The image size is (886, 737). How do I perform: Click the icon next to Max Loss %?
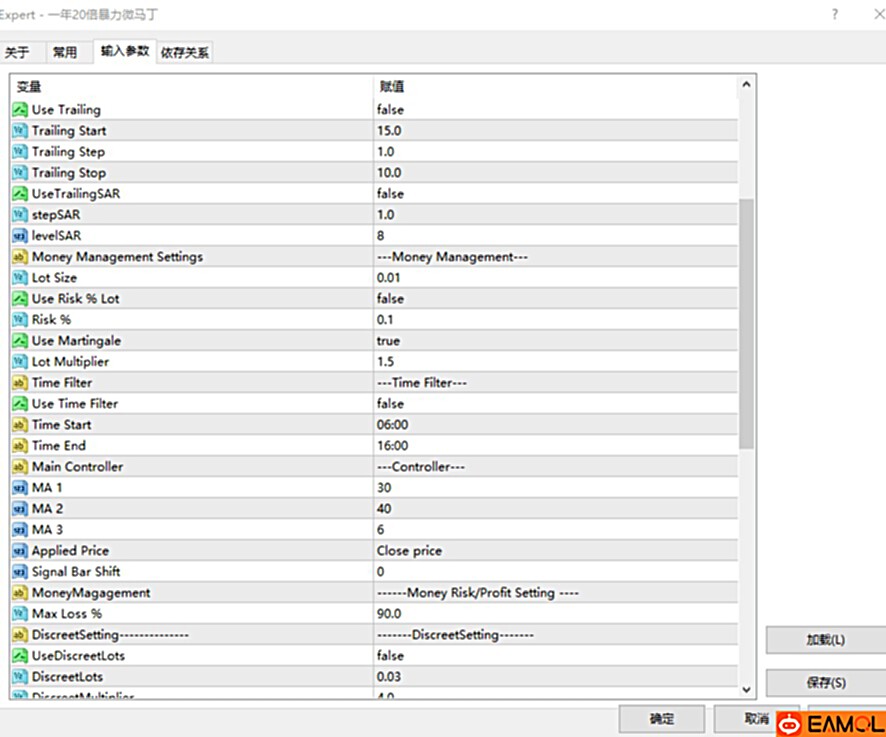20,614
